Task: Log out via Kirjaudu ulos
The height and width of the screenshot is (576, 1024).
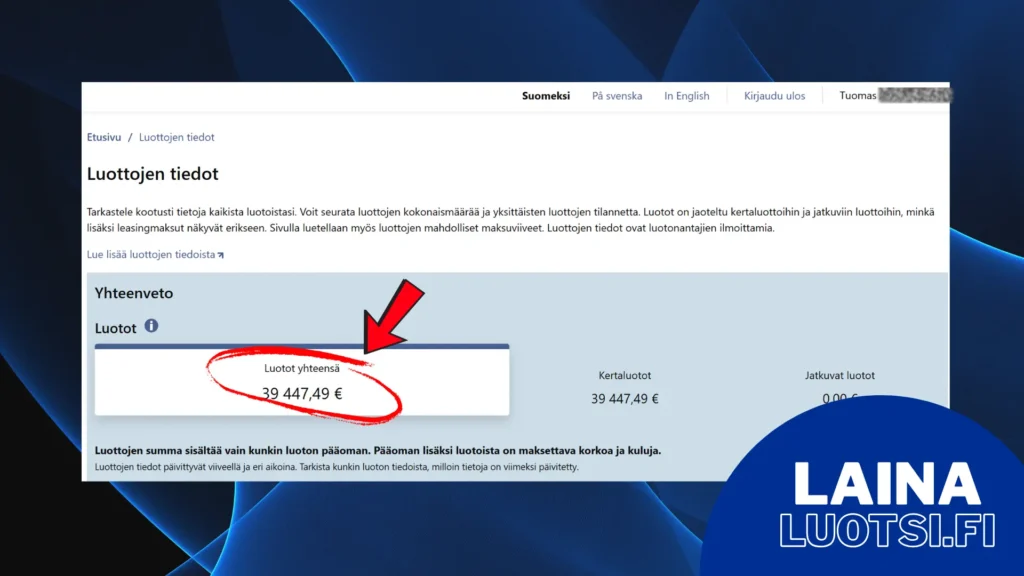Action: [774, 96]
